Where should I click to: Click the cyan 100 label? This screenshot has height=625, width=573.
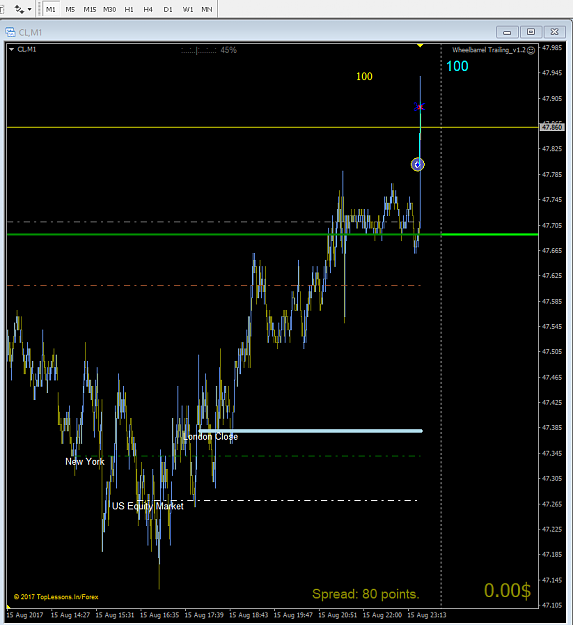(x=457, y=66)
